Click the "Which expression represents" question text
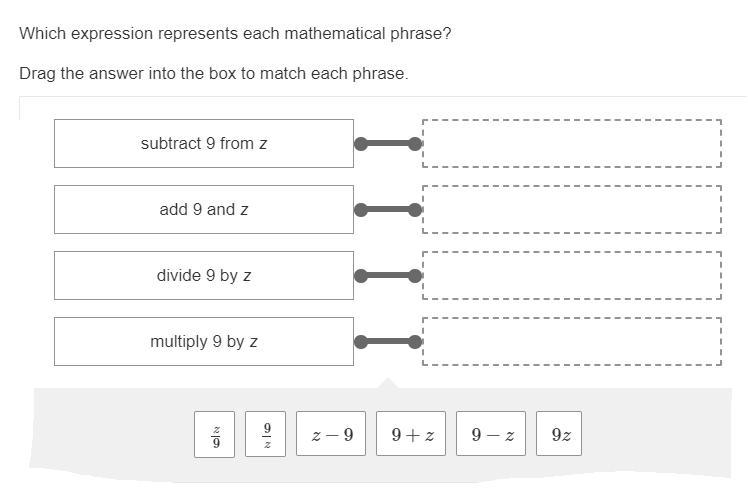The image size is (748, 491). [235, 33]
